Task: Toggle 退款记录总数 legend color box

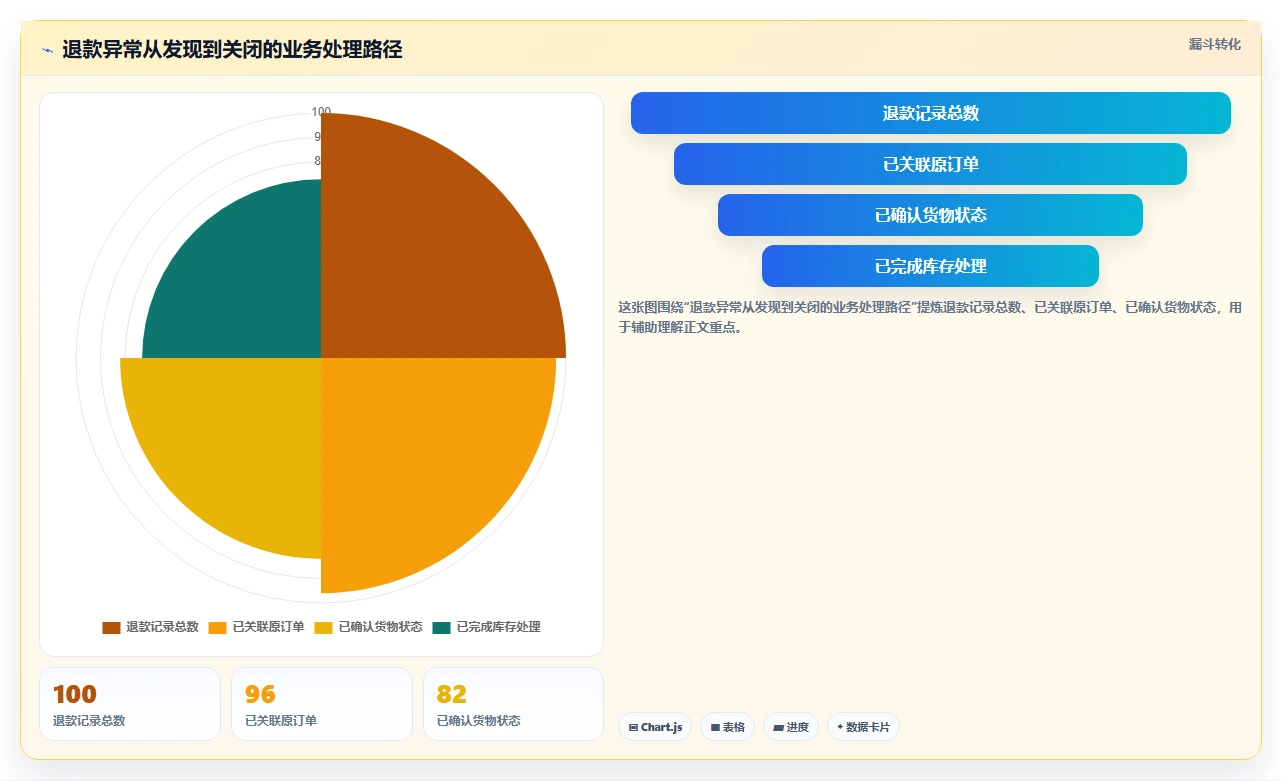Action: tap(111, 627)
